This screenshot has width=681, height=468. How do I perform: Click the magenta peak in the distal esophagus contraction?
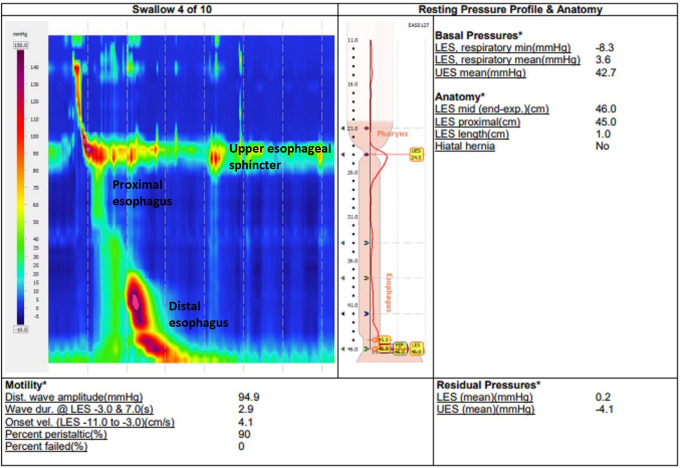(136, 301)
